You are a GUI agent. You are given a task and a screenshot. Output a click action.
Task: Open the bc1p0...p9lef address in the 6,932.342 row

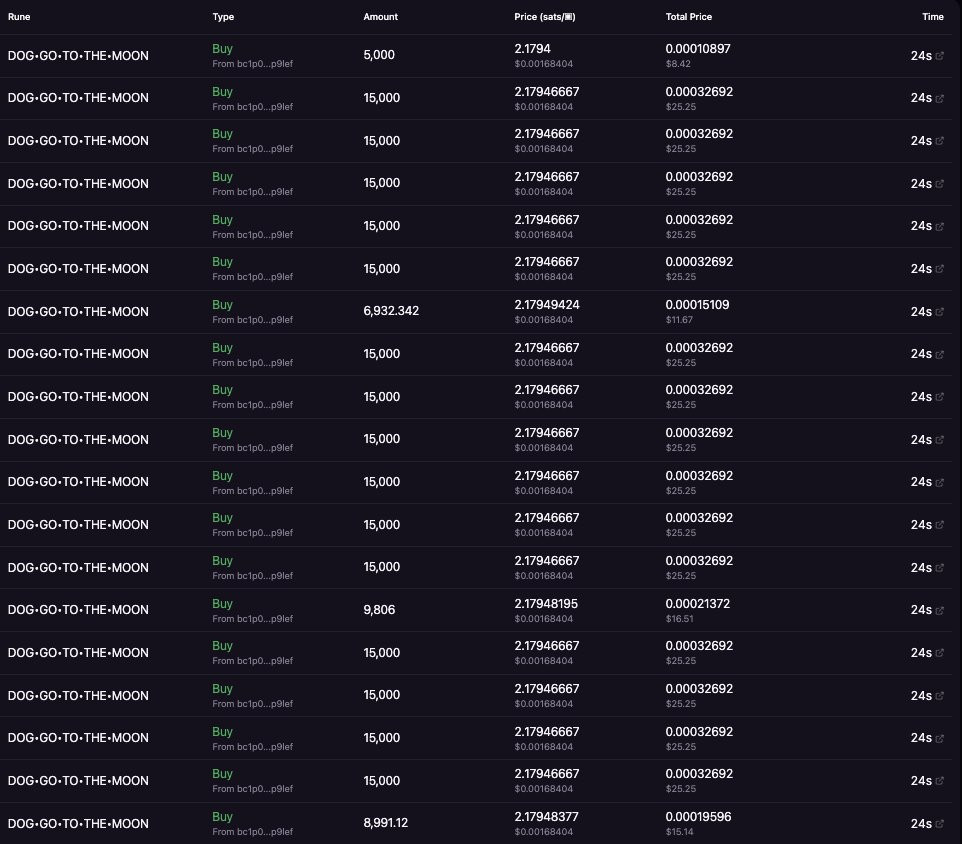(x=252, y=319)
